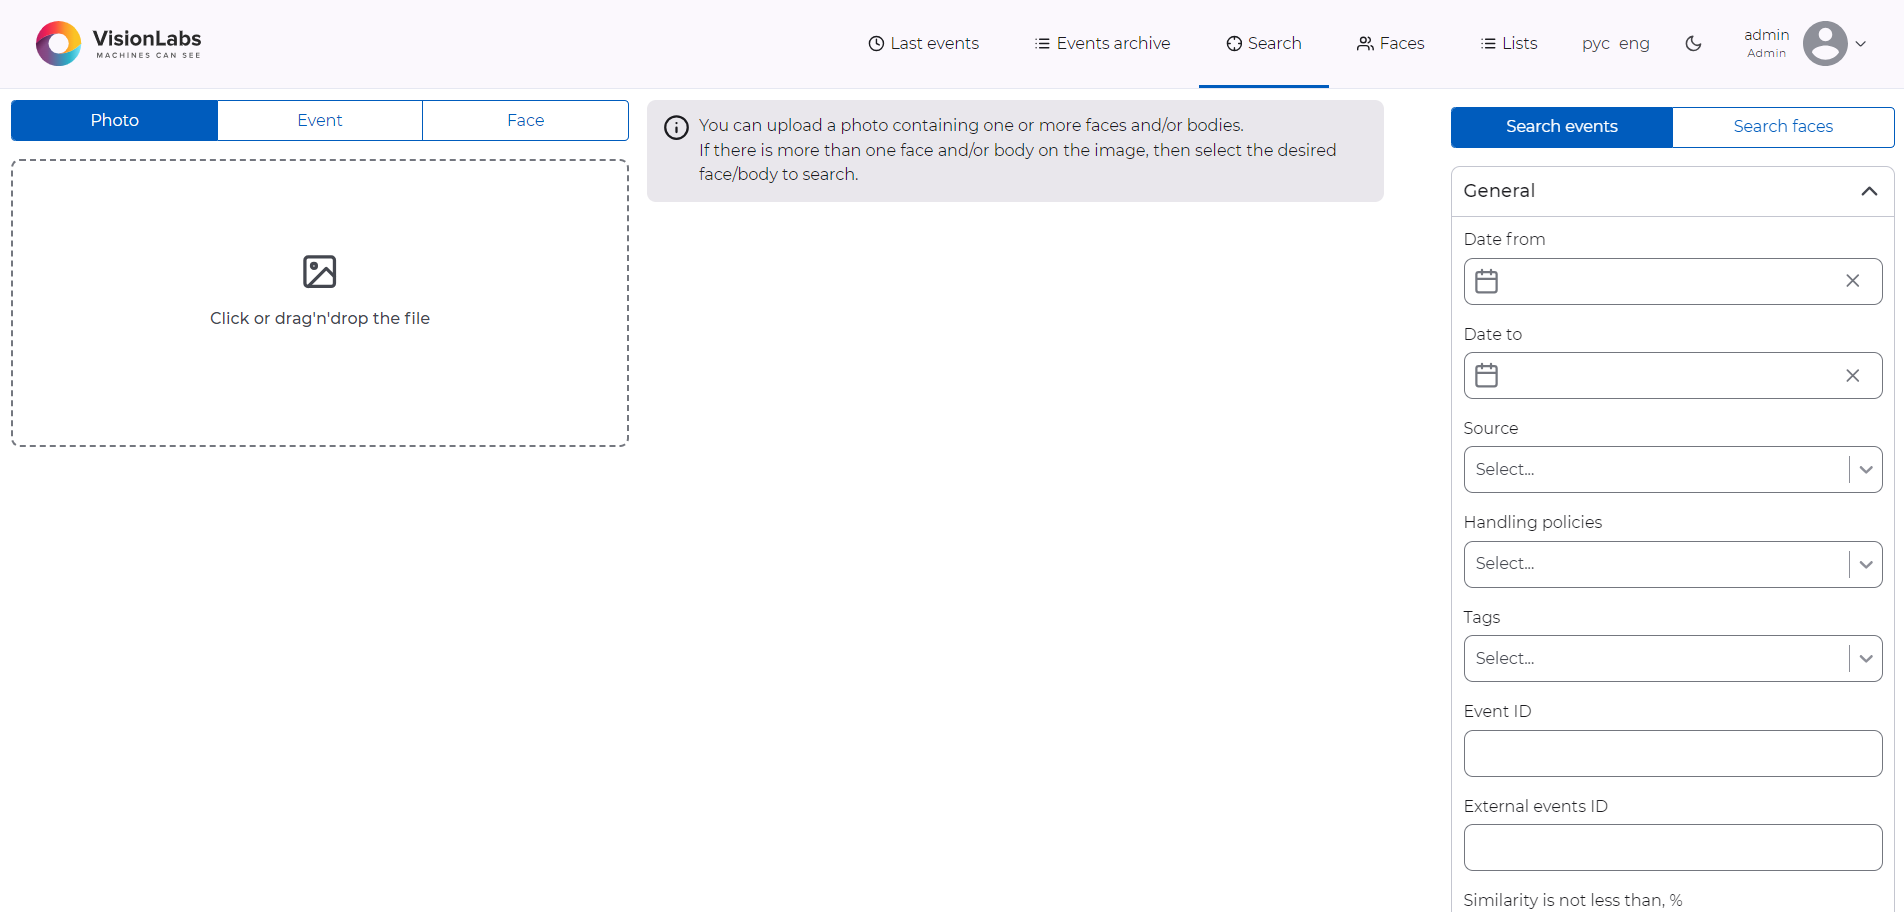This screenshot has height=912, width=1904.
Task: Switch language to рус
Action: click(x=1595, y=43)
